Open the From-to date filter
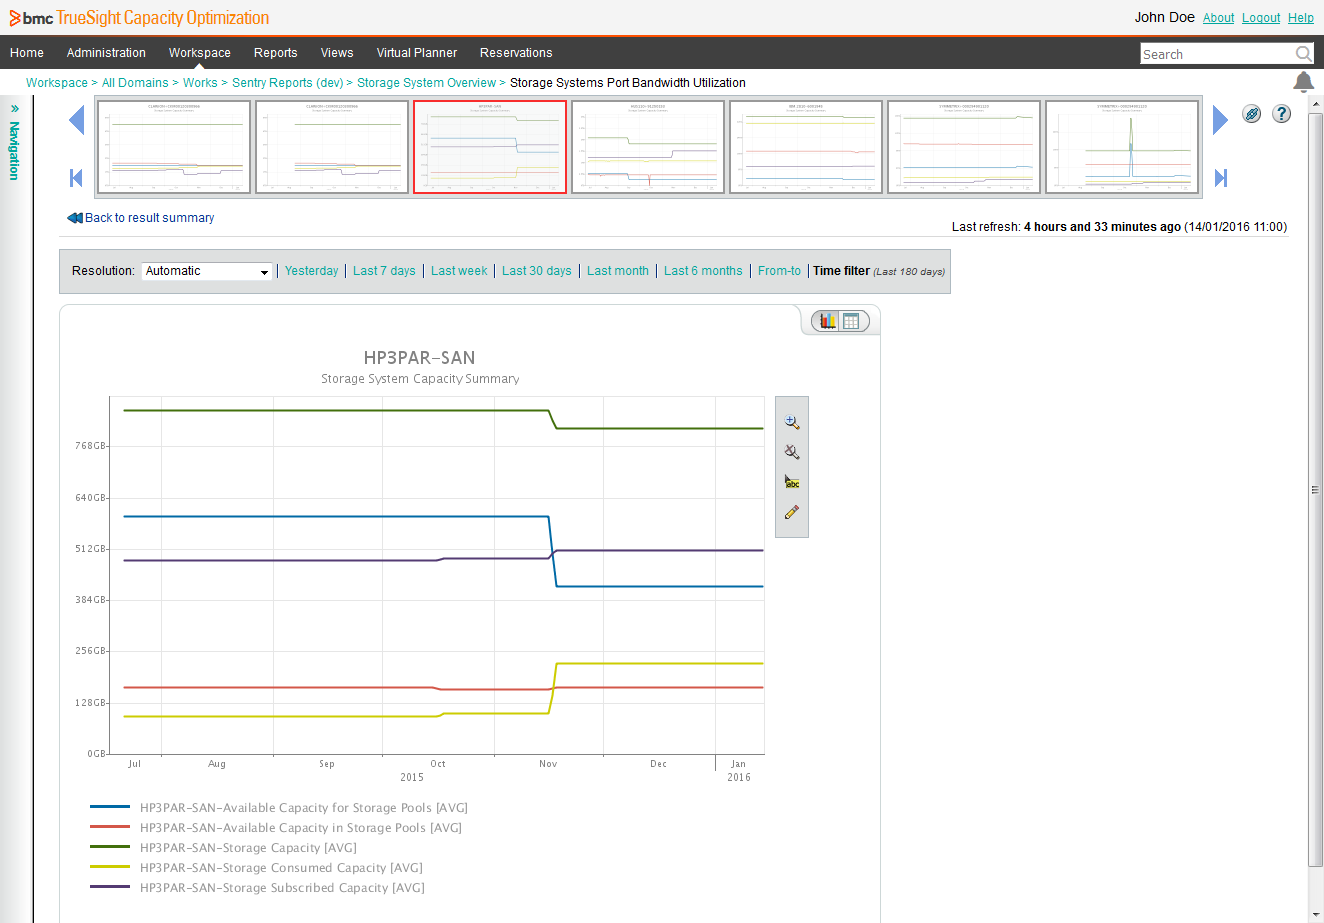 (x=779, y=271)
